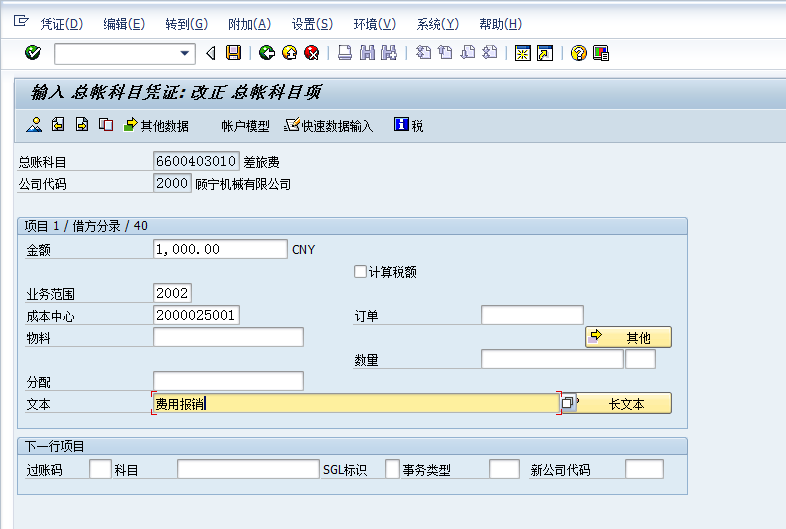
Task: Click the 新公司代码 input field
Action: (645, 469)
